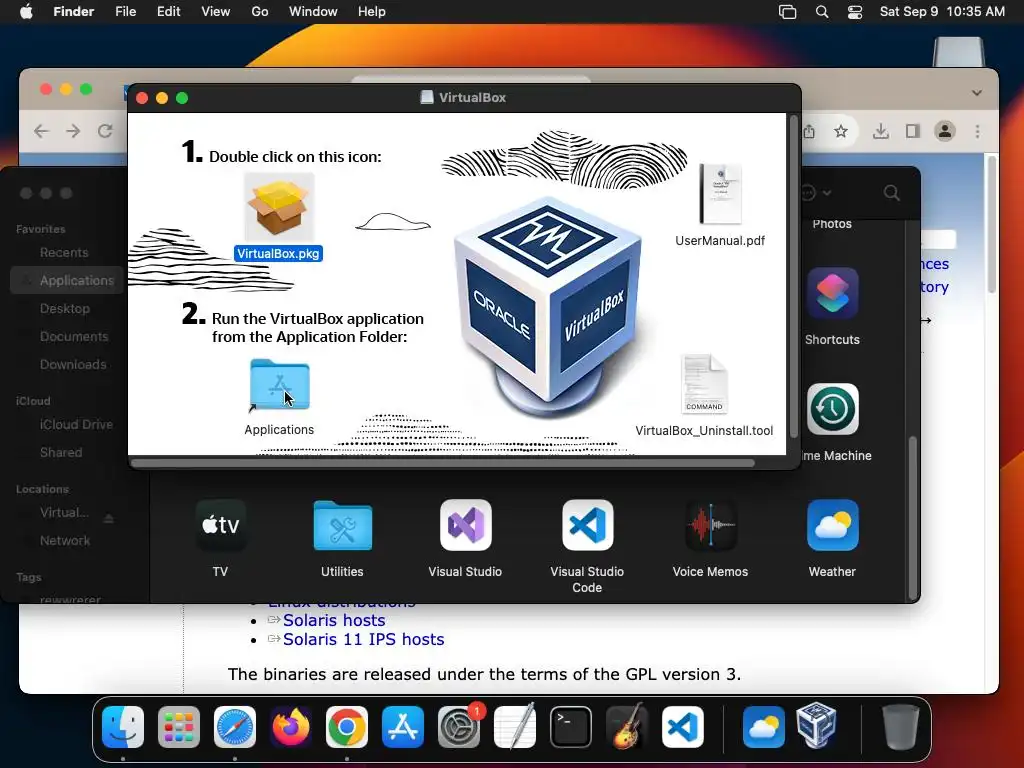Open Chrome's downloads button
Image resolution: width=1024 pixels, height=768 pixels.
(x=881, y=131)
